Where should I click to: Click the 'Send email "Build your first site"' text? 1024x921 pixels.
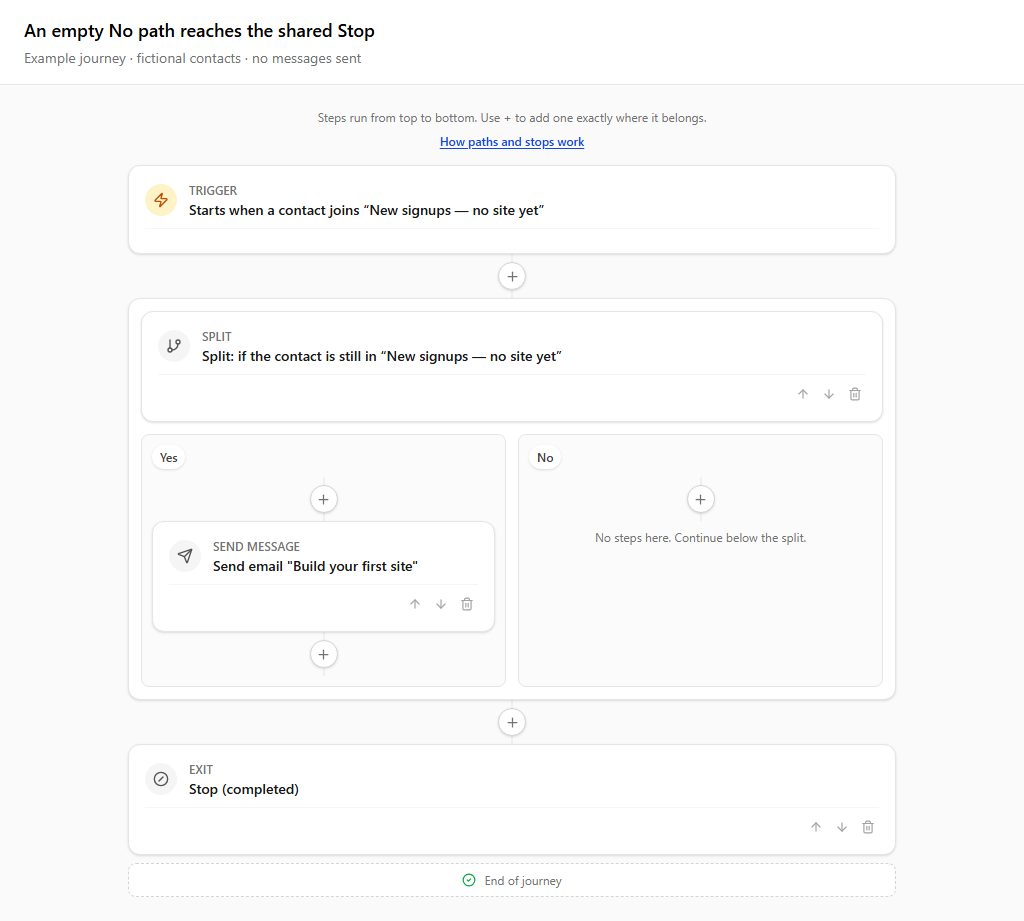(x=315, y=566)
